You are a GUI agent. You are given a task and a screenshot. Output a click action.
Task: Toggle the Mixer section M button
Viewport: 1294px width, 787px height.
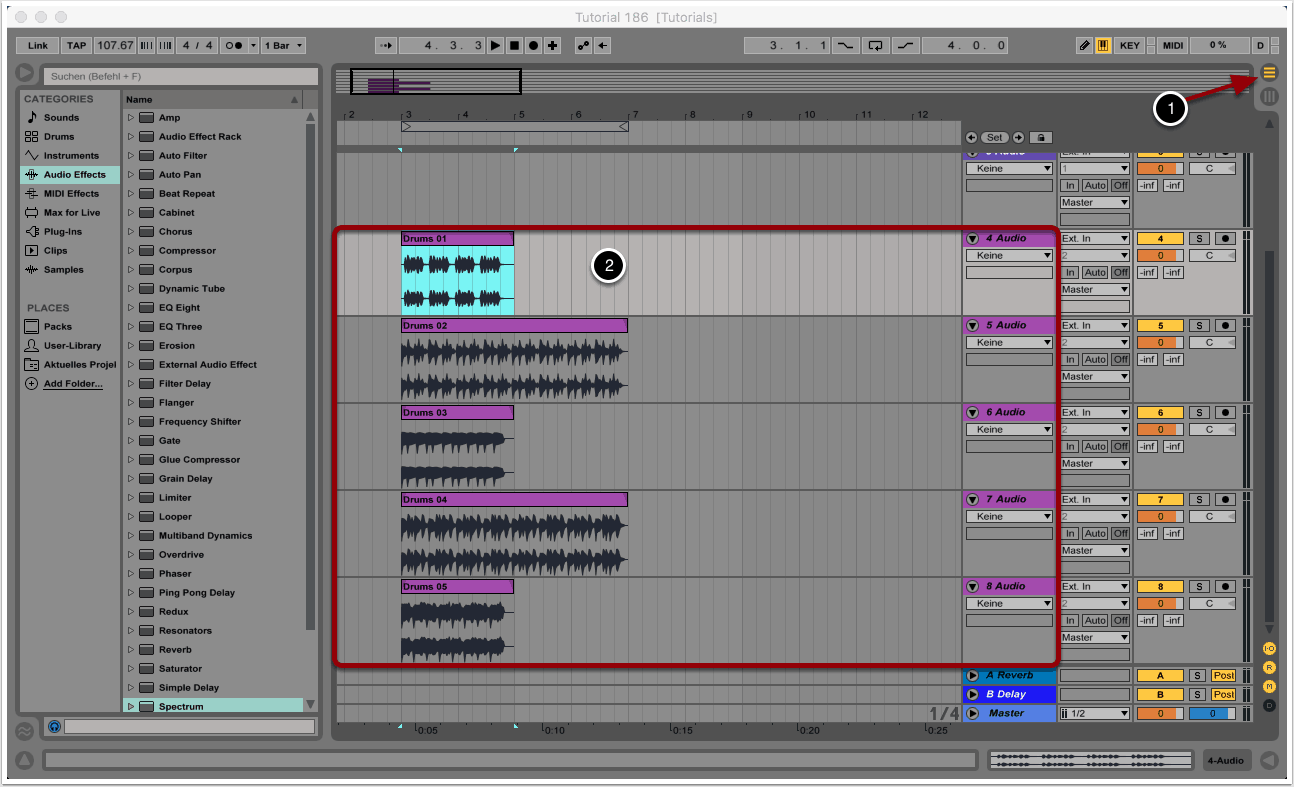pyautogui.click(x=1270, y=686)
